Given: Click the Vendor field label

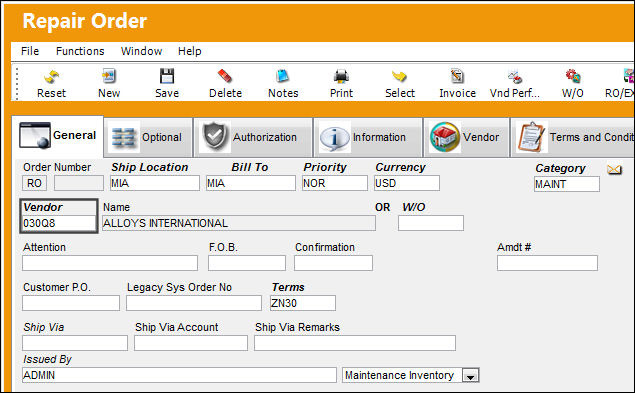Looking at the screenshot, I should point(43,207).
